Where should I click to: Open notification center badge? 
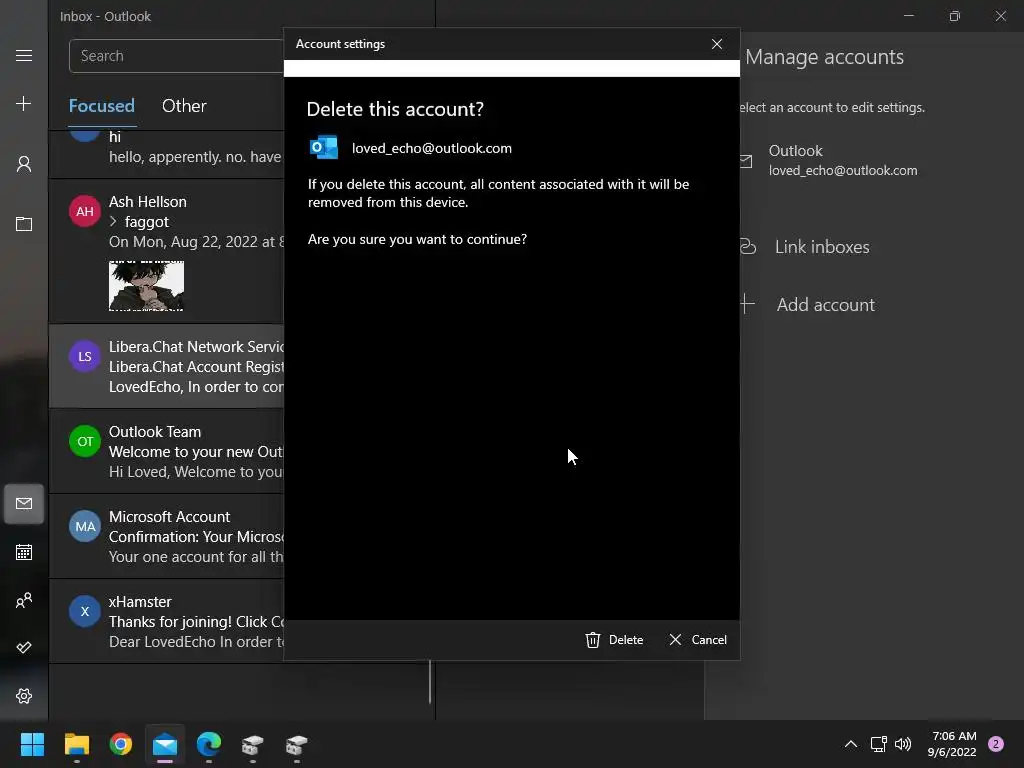(x=996, y=744)
